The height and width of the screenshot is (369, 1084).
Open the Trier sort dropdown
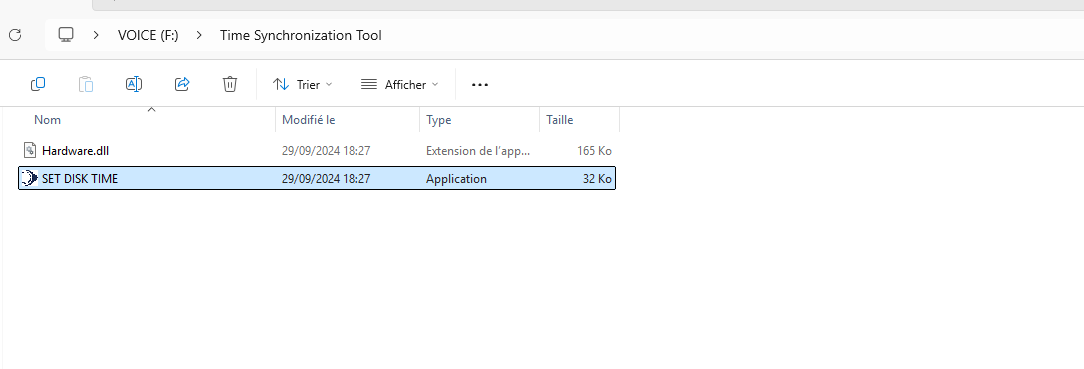pyautogui.click(x=303, y=84)
